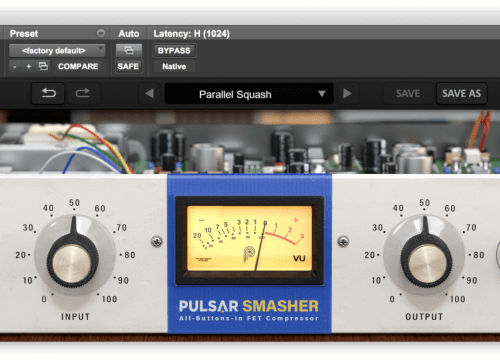This screenshot has width=500, height=360.
Task: Click the SAVE button
Action: [408, 94]
